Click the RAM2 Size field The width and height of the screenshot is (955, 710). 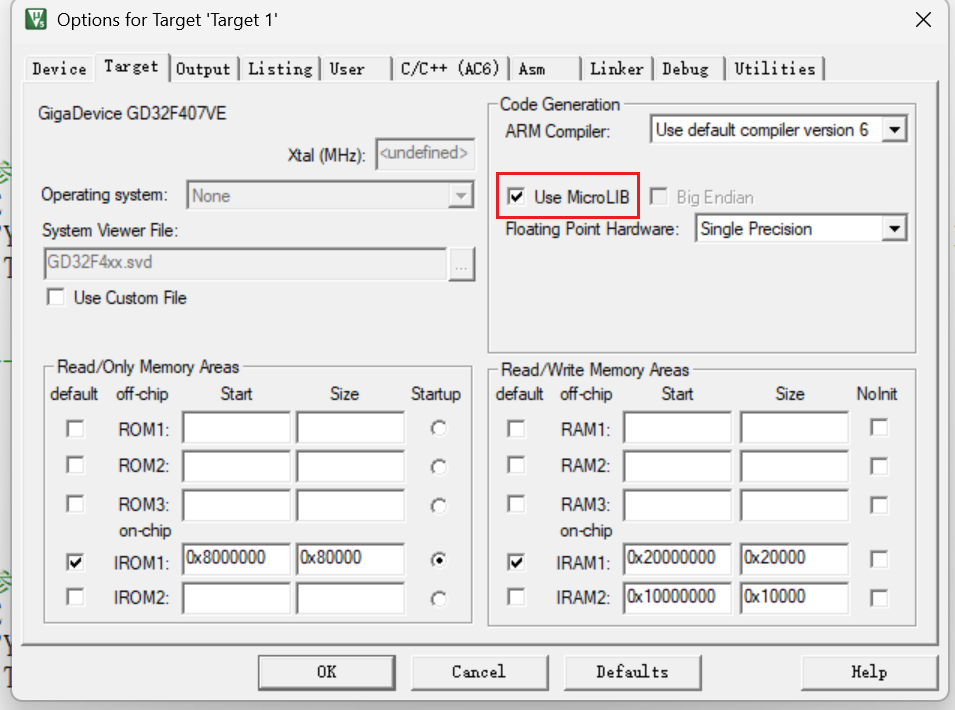pyautogui.click(x=794, y=466)
